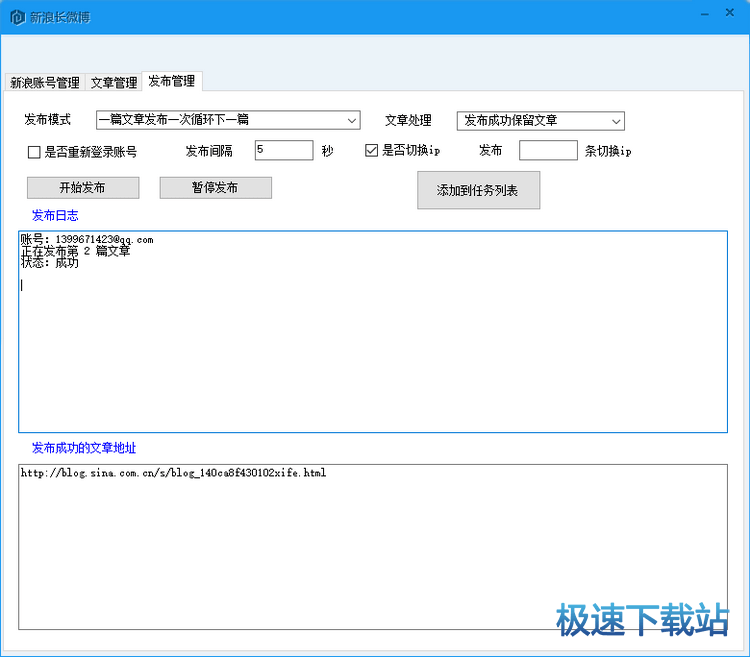This screenshot has width=750, height=657.
Task: Click the 条切换ip count input box
Action: click(x=548, y=150)
